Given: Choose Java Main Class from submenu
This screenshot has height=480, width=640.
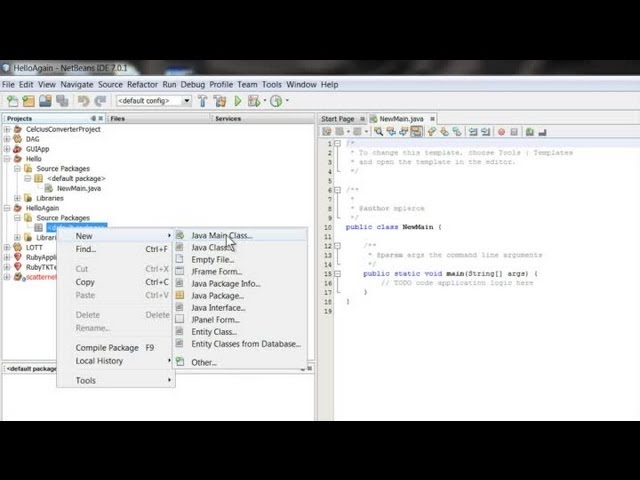Looking at the screenshot, I should pyautogui.click(x=240, y=236).
